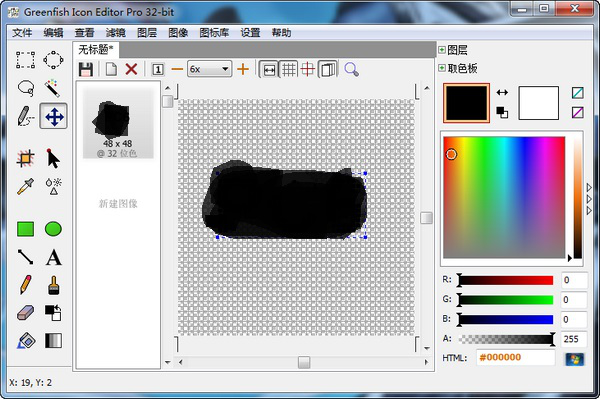Open the 图层 menu in menu bar
Screen dimensions: 600x399
pos(147,33)
